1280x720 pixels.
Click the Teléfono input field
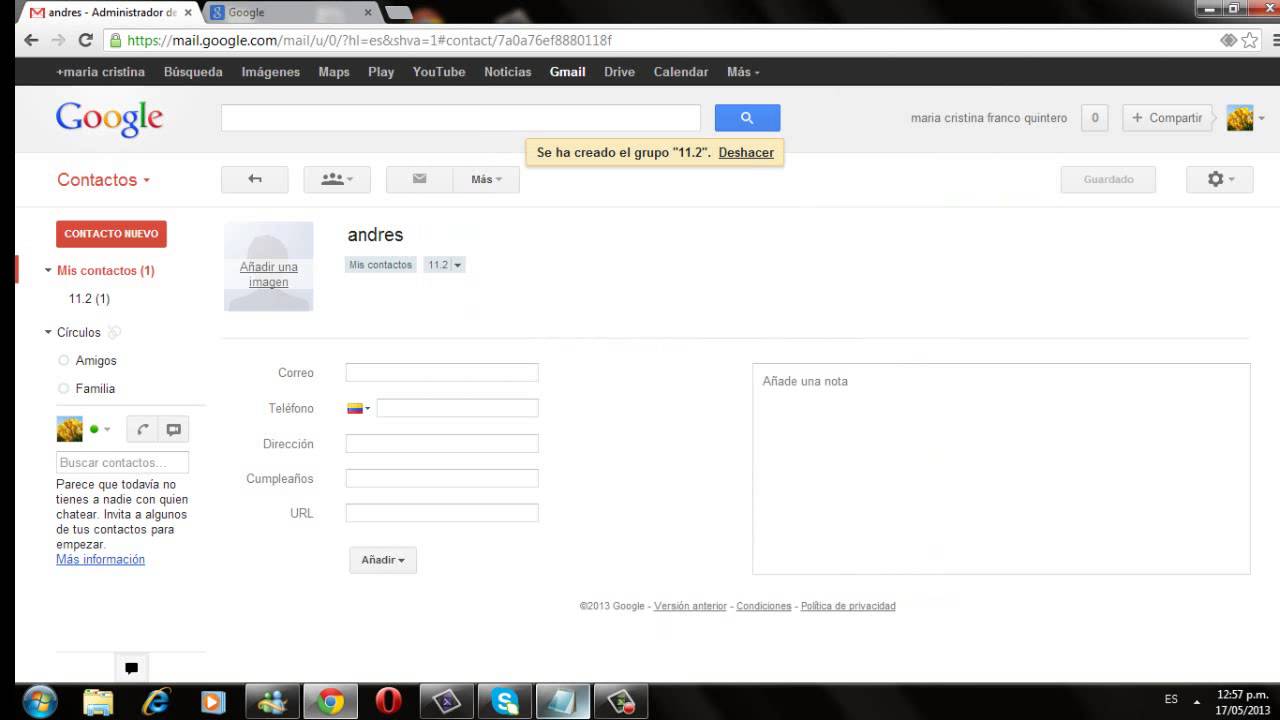(x=457, y=408)
